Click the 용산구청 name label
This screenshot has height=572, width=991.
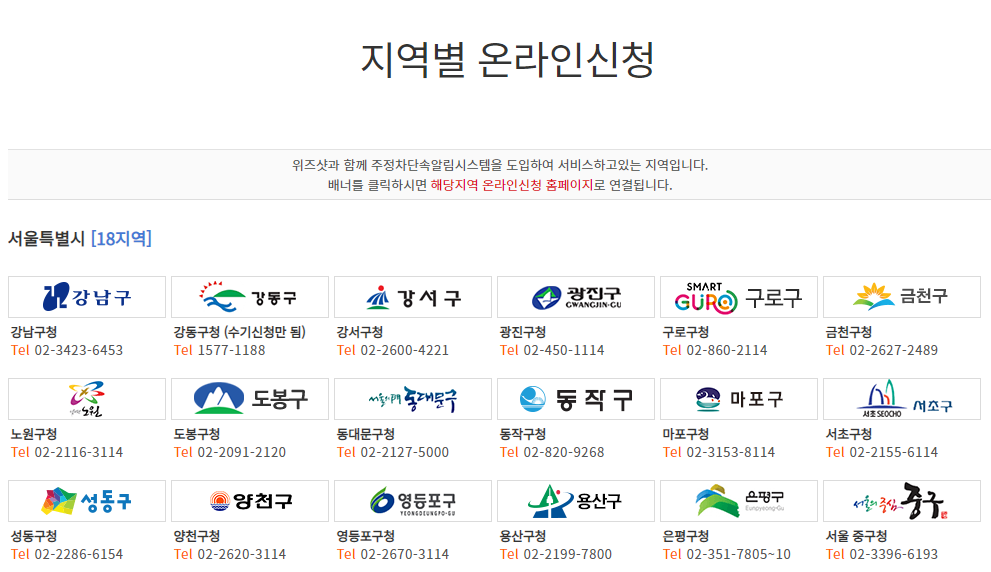(x=523, y=536)
